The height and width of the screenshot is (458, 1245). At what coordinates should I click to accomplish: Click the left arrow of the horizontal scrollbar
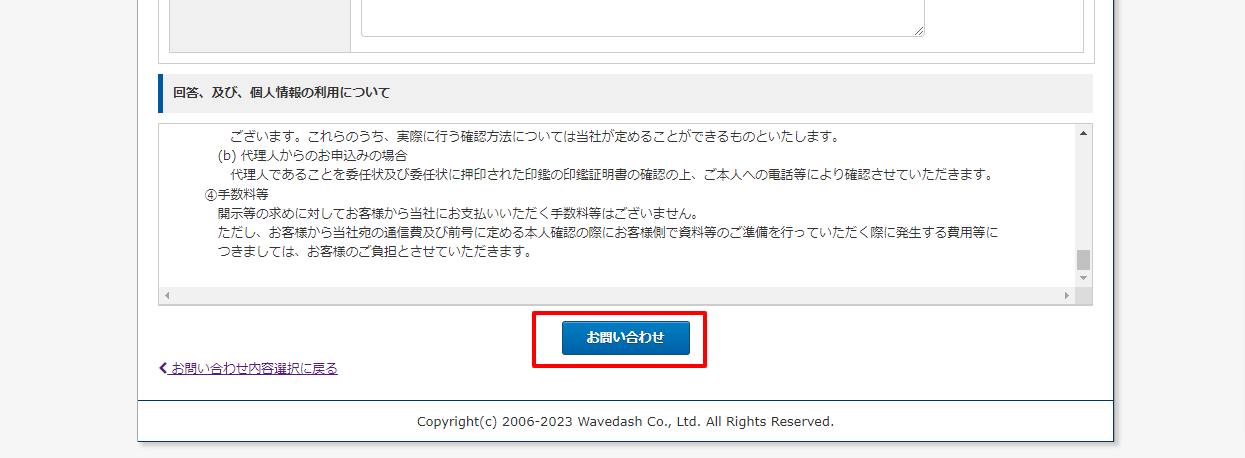167,296
